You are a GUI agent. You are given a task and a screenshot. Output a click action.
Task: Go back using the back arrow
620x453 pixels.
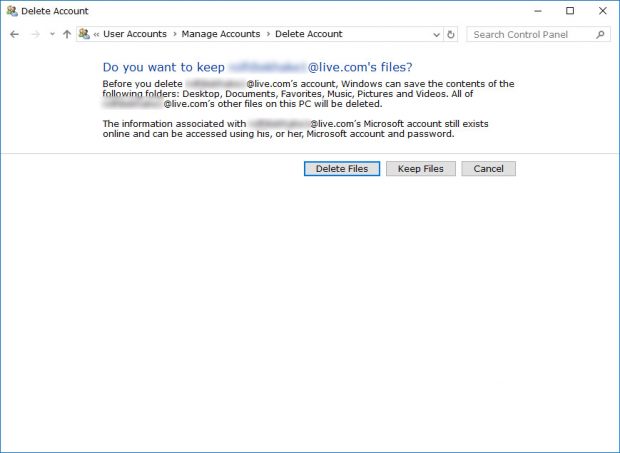[14, 34]
